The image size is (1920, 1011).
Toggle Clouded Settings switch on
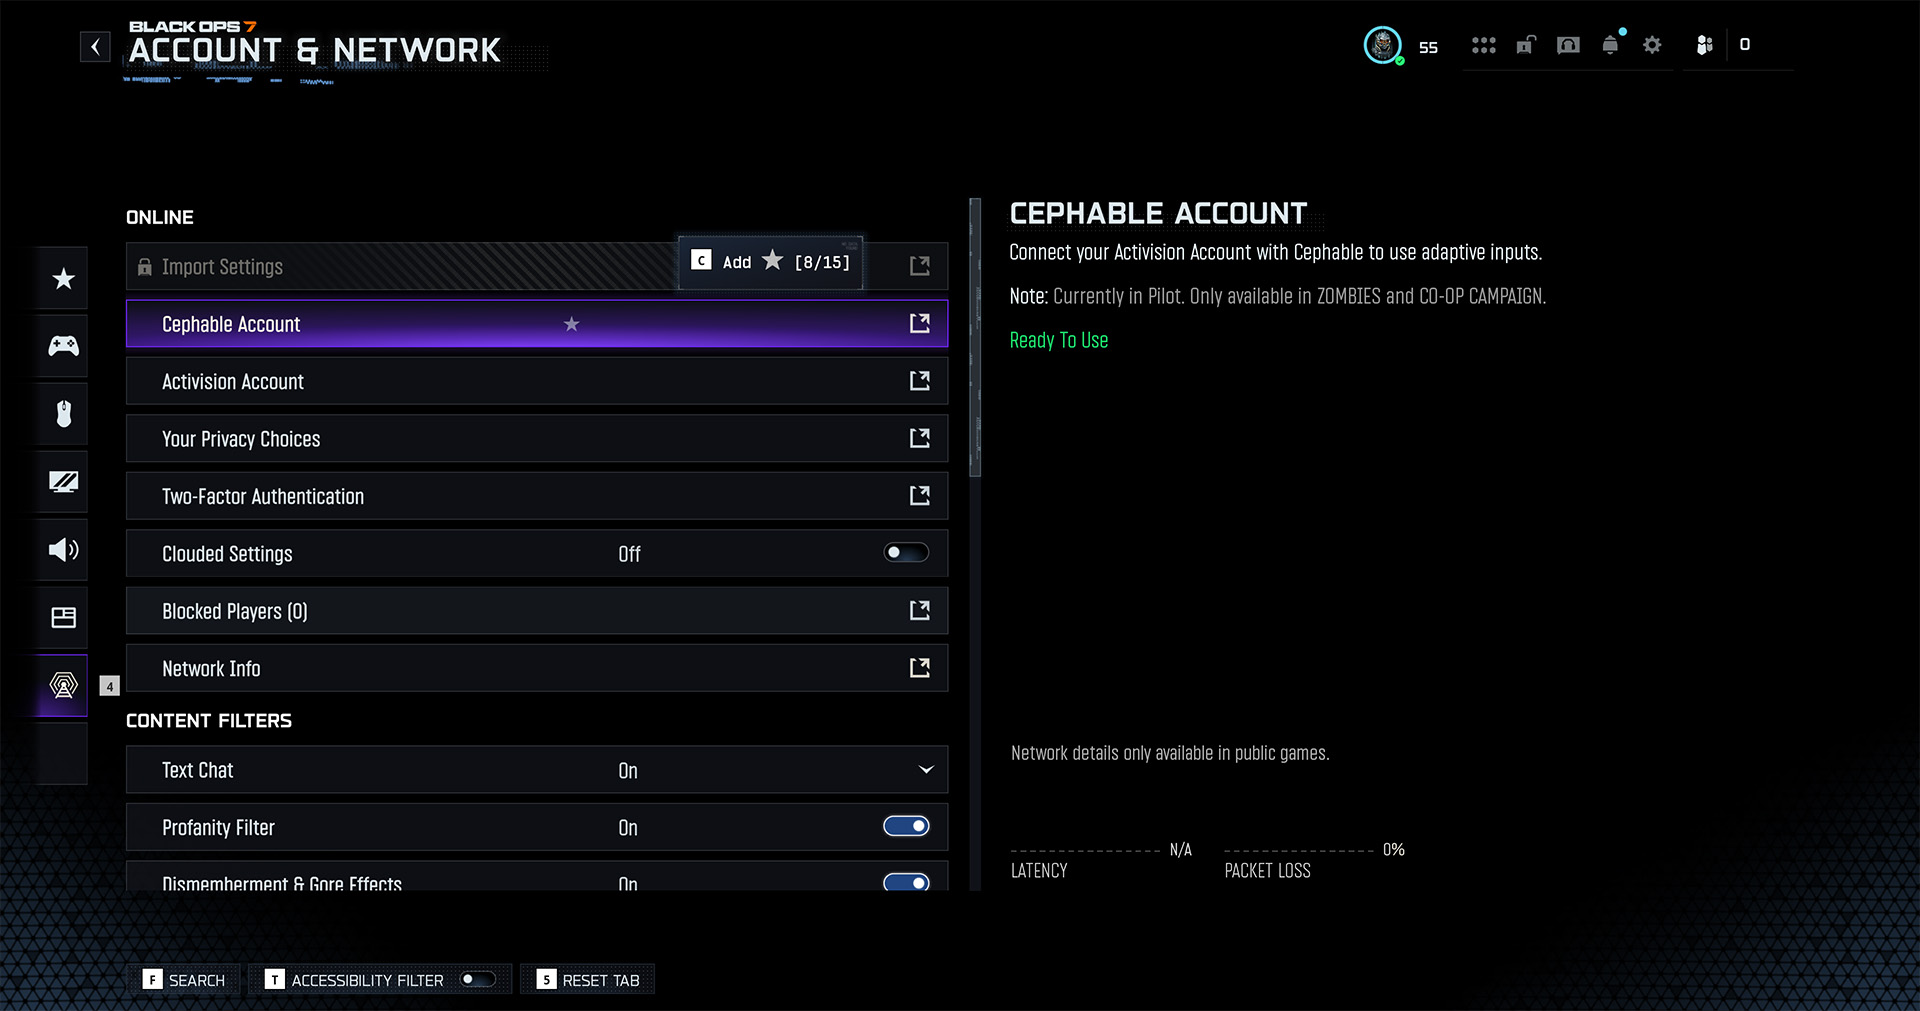906,553
